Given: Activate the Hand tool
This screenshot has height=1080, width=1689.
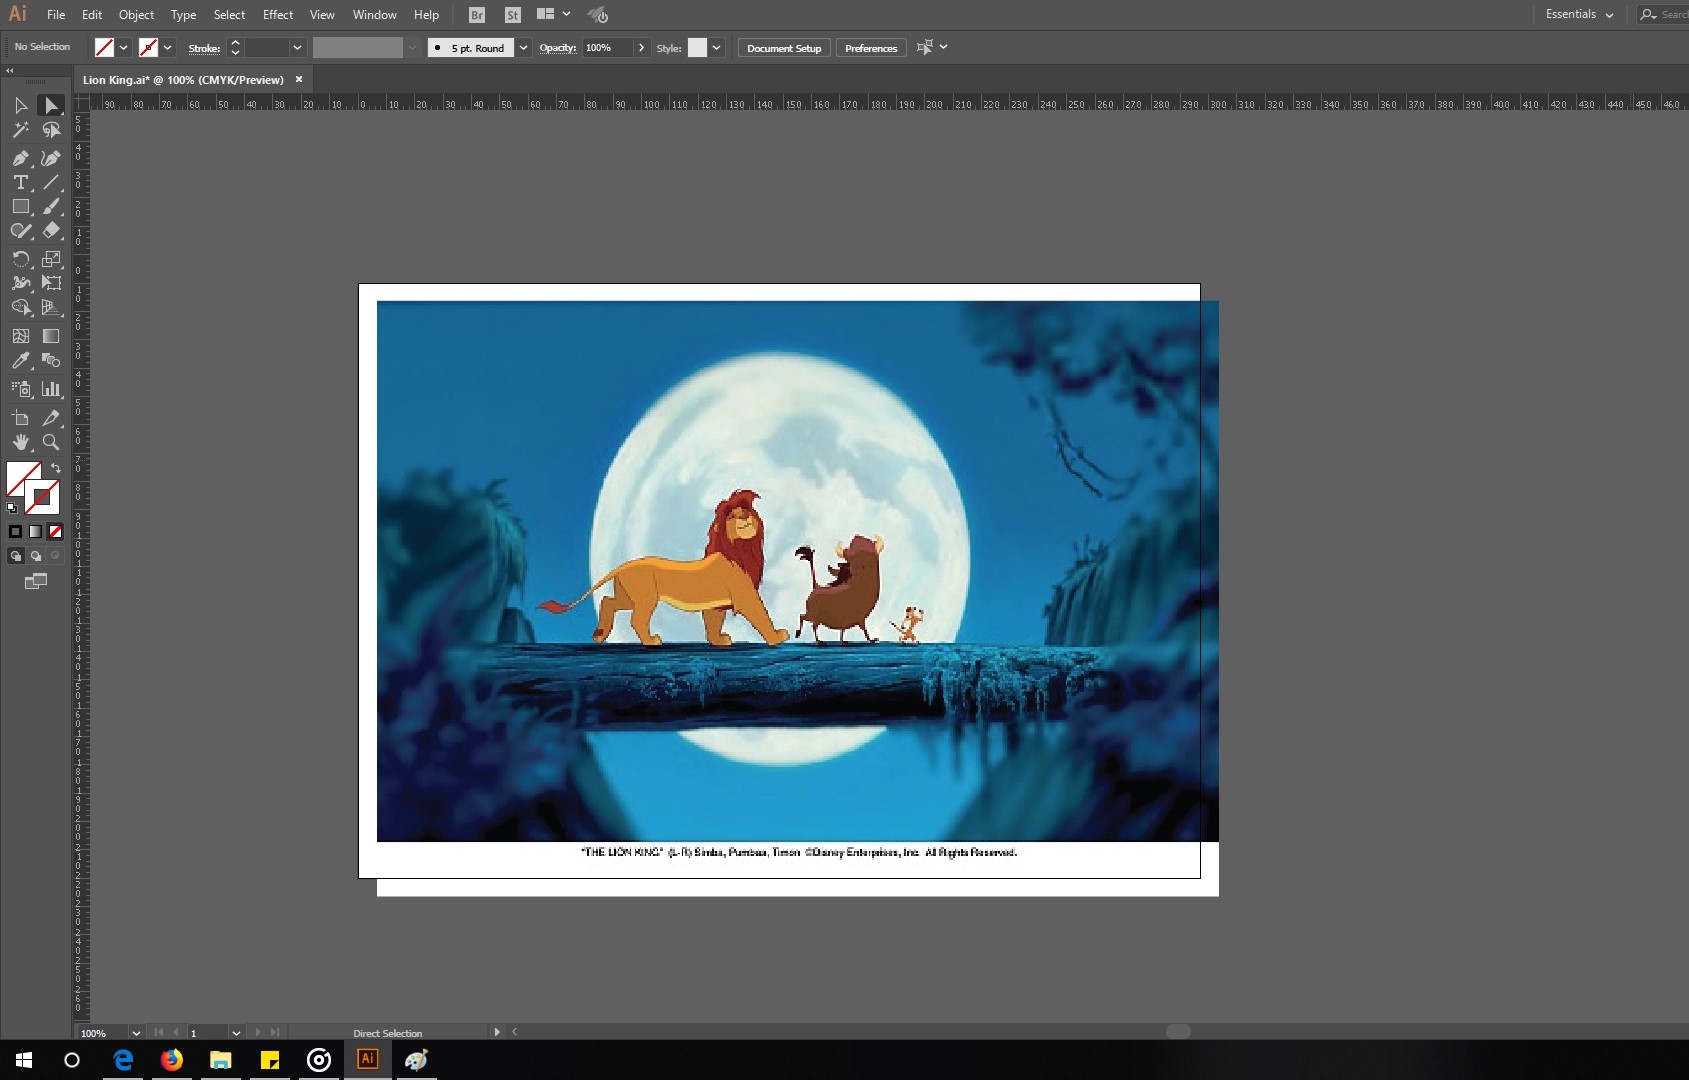Looking at the screenshot, I should [x=21, y=442].
